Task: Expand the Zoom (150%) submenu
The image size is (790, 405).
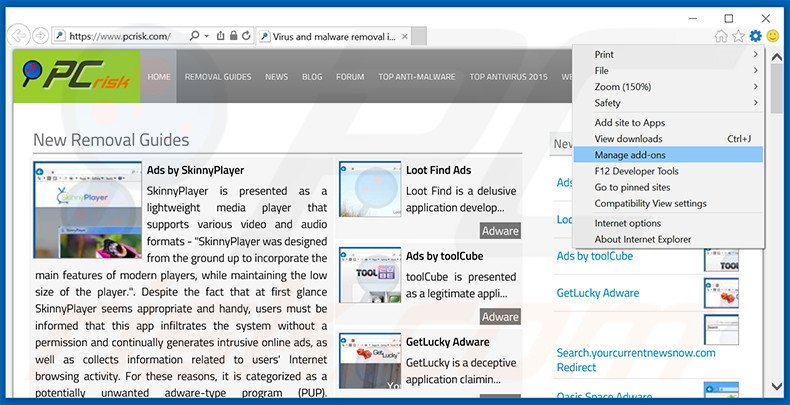Action: pyautogui.click(x=668, y=87)
